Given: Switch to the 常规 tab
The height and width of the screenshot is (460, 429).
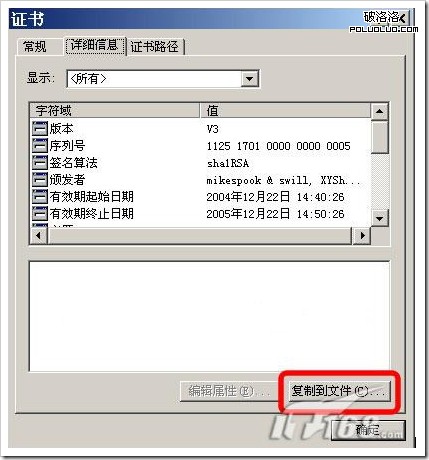Looking at the screenshot, I should click(35, 46).
